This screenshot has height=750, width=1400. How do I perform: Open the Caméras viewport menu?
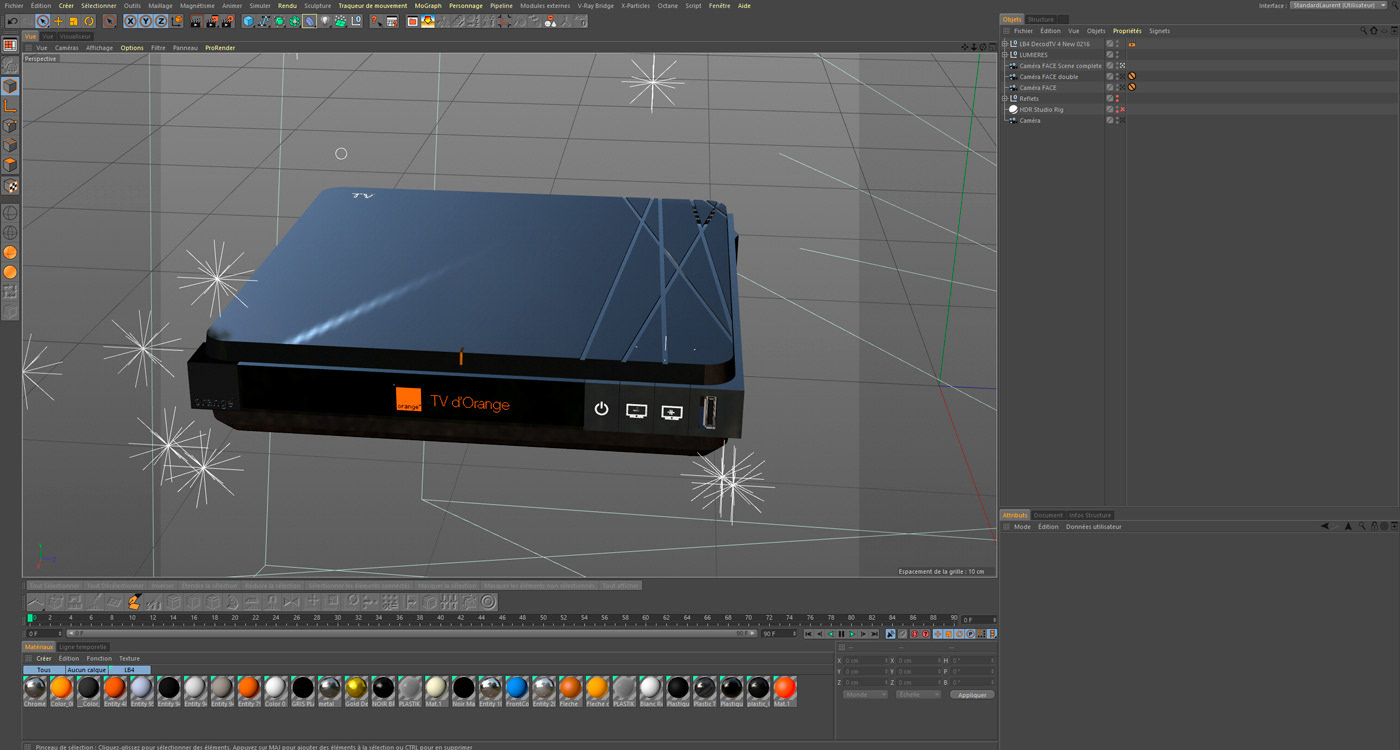[66, 48]
